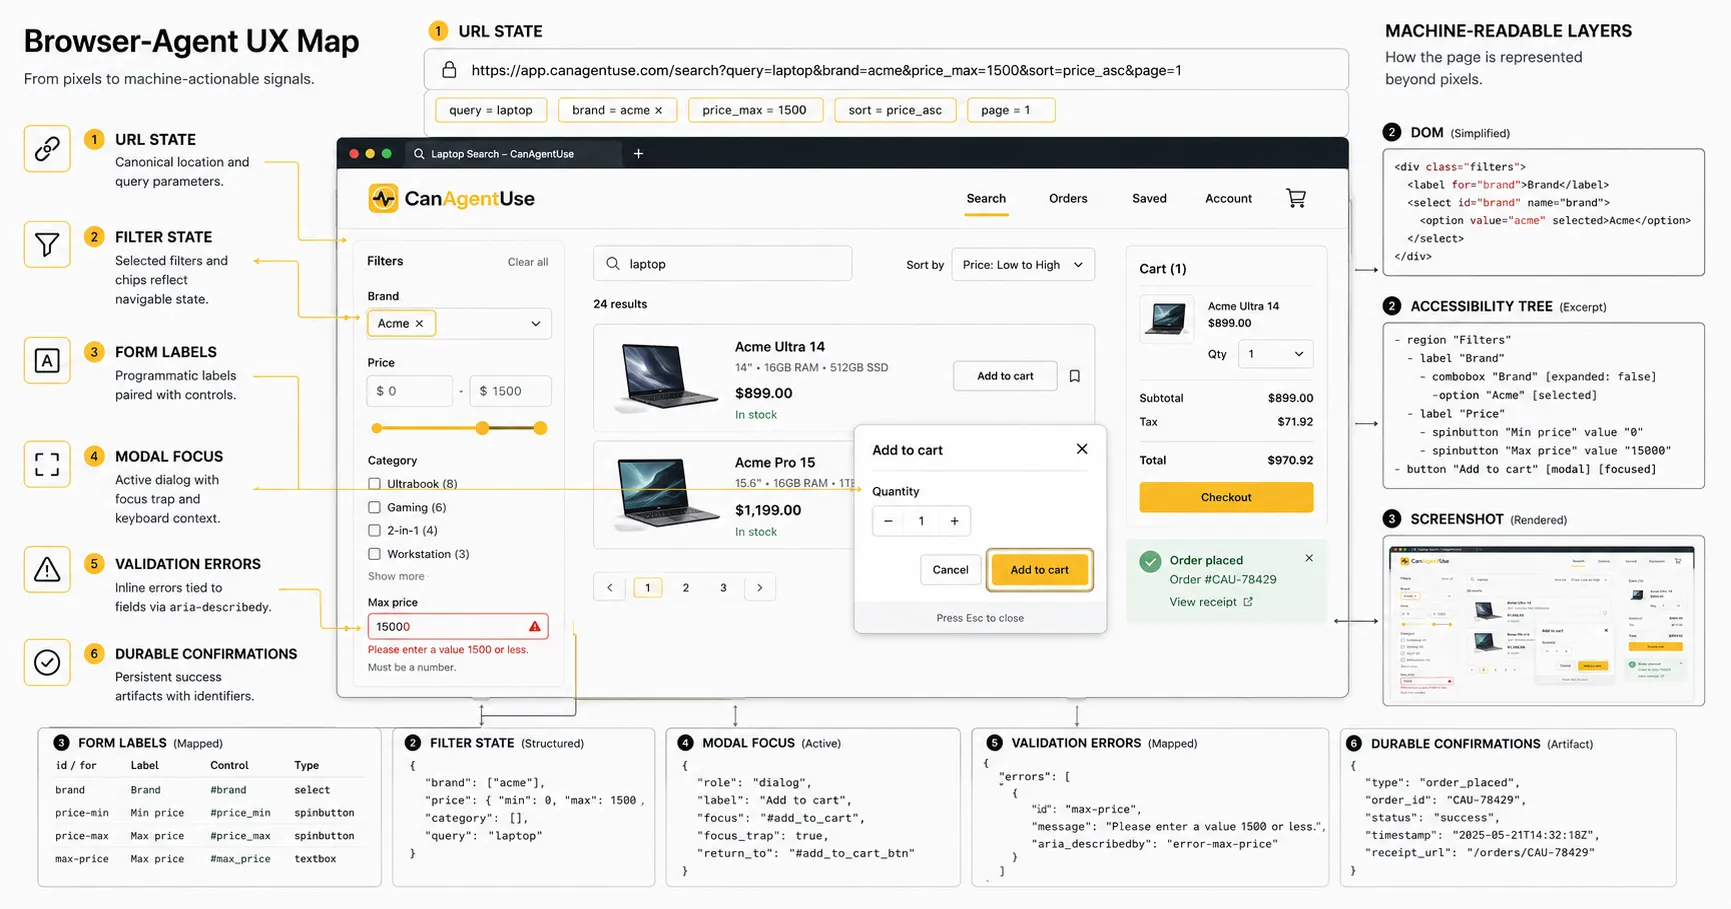Check the Gaming (6) category

374,507
